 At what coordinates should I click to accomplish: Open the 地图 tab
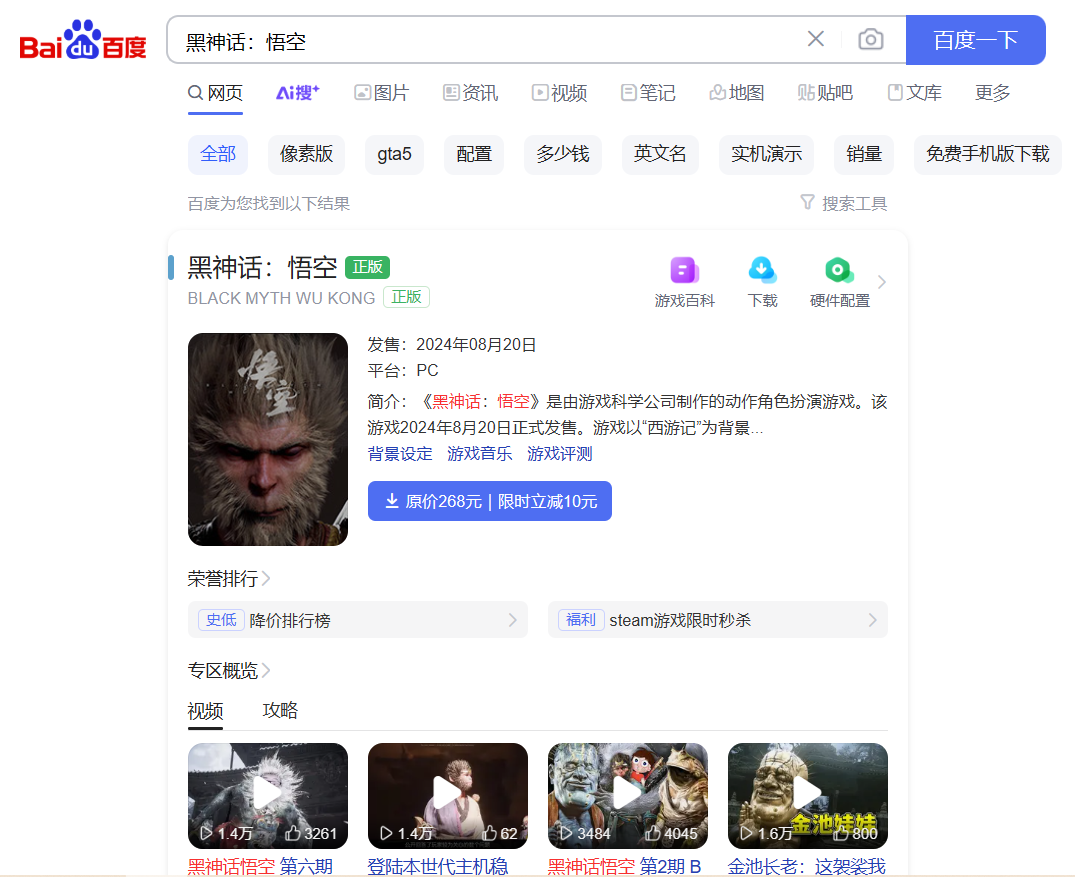tap(736, 93)
